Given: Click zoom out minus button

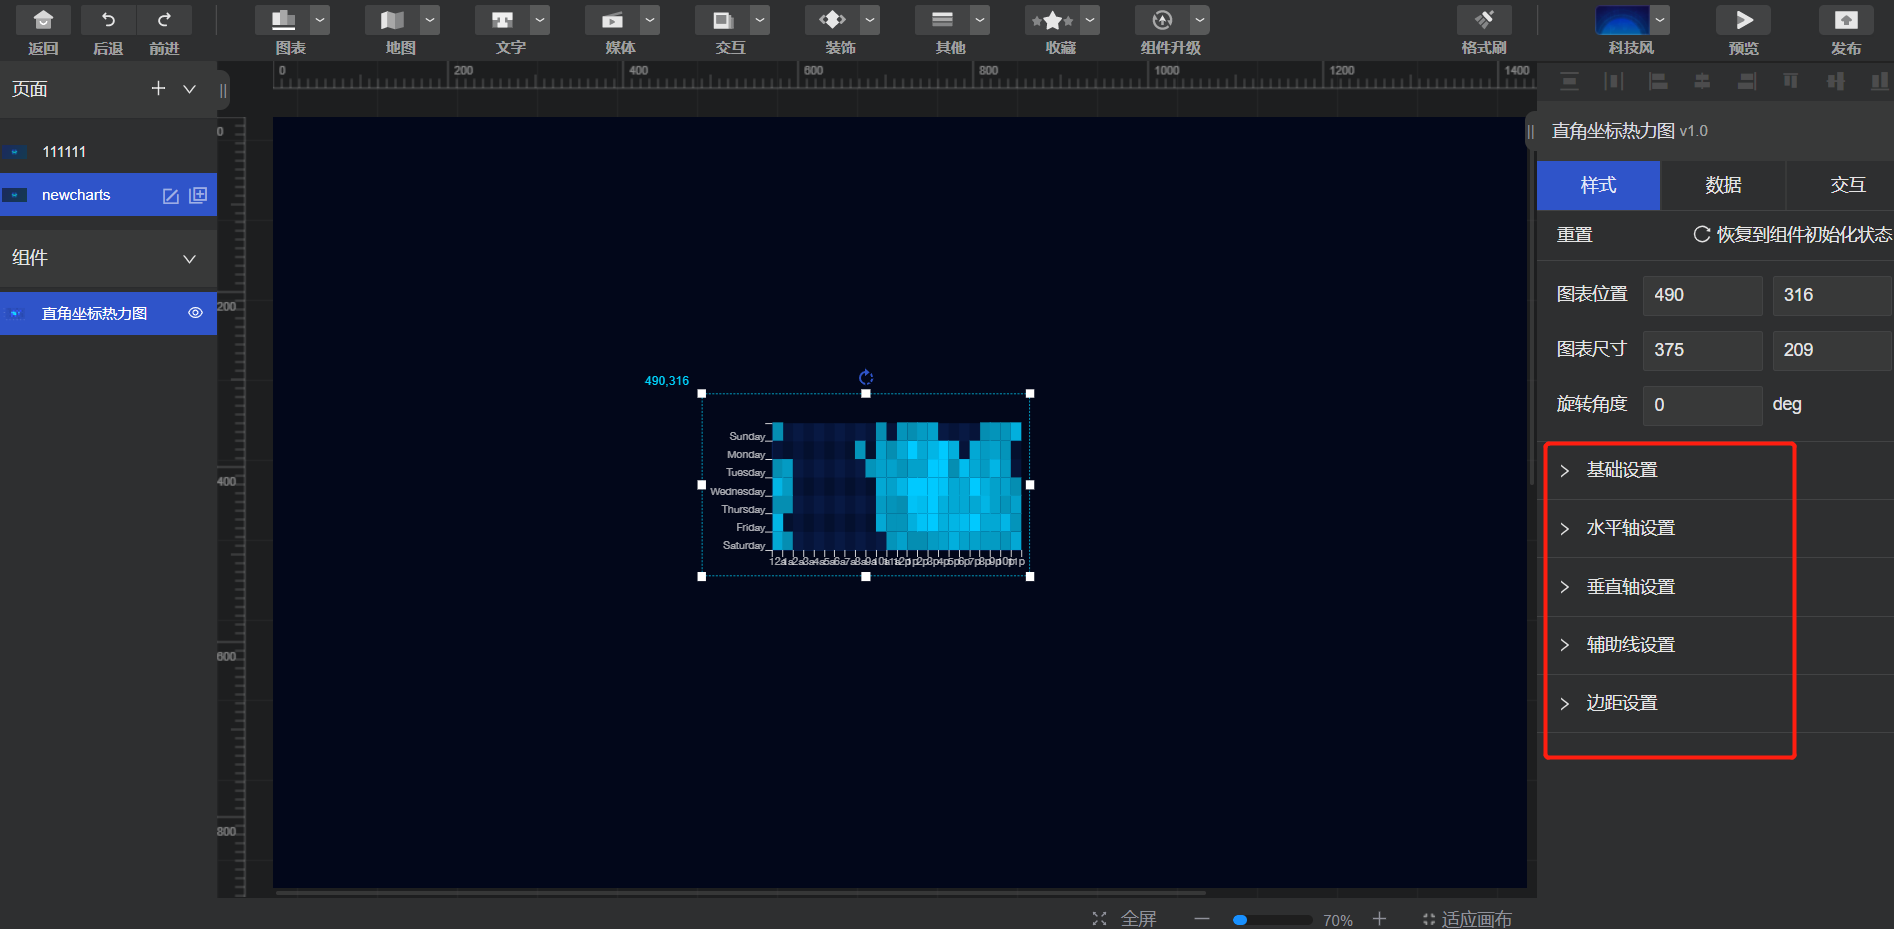Looking at the screenshot, I should click(1202, 918).
